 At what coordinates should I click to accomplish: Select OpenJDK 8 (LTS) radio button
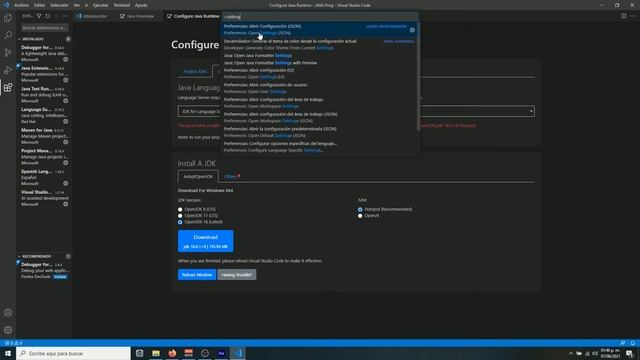pyautogui.click(x=180, y=209)
